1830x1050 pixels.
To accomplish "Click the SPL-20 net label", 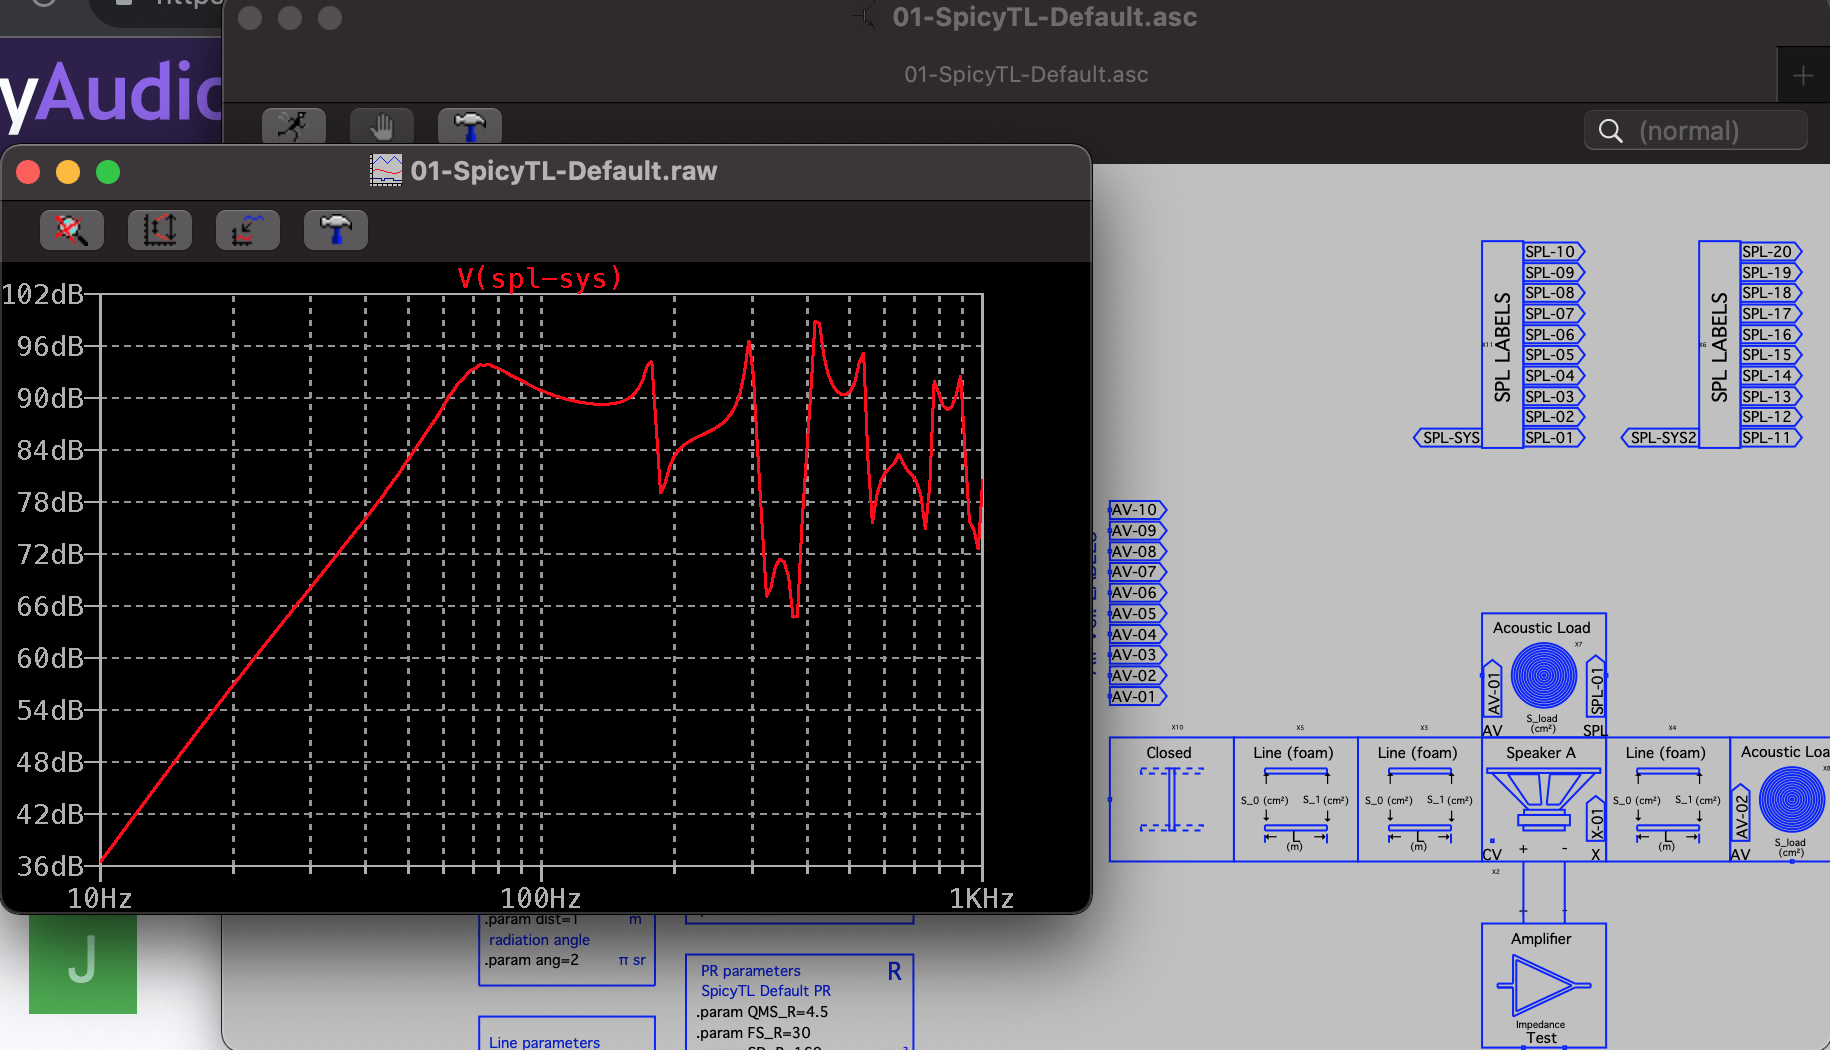I will pos(1771,252).
